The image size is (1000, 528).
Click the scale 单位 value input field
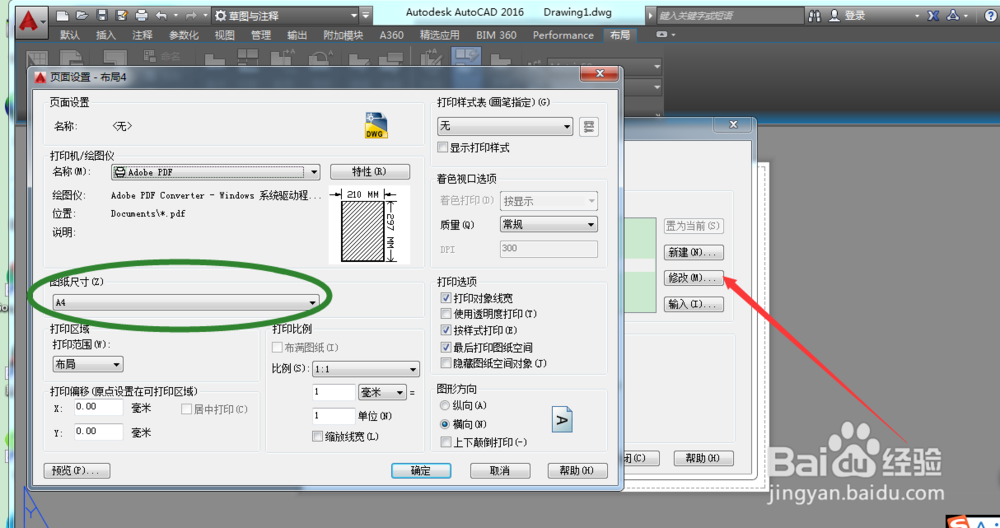[x=334, y=416]
